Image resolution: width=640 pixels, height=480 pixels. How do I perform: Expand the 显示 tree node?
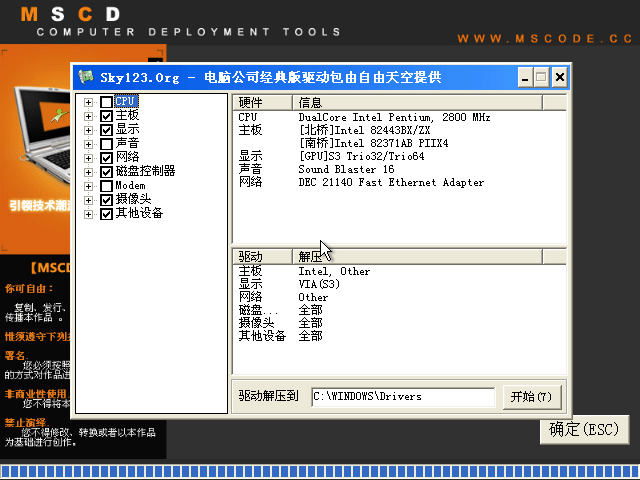[88, 130]
